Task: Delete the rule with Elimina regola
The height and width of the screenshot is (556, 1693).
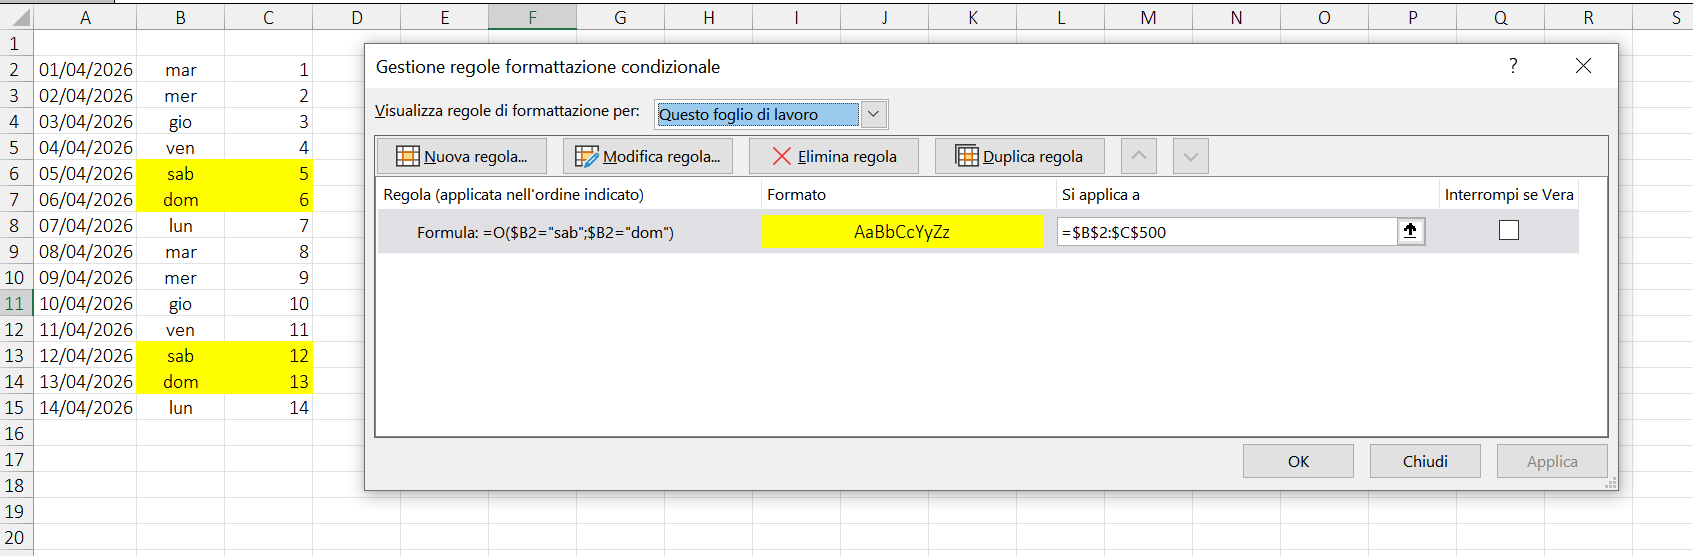Action: tap(834, 156)
